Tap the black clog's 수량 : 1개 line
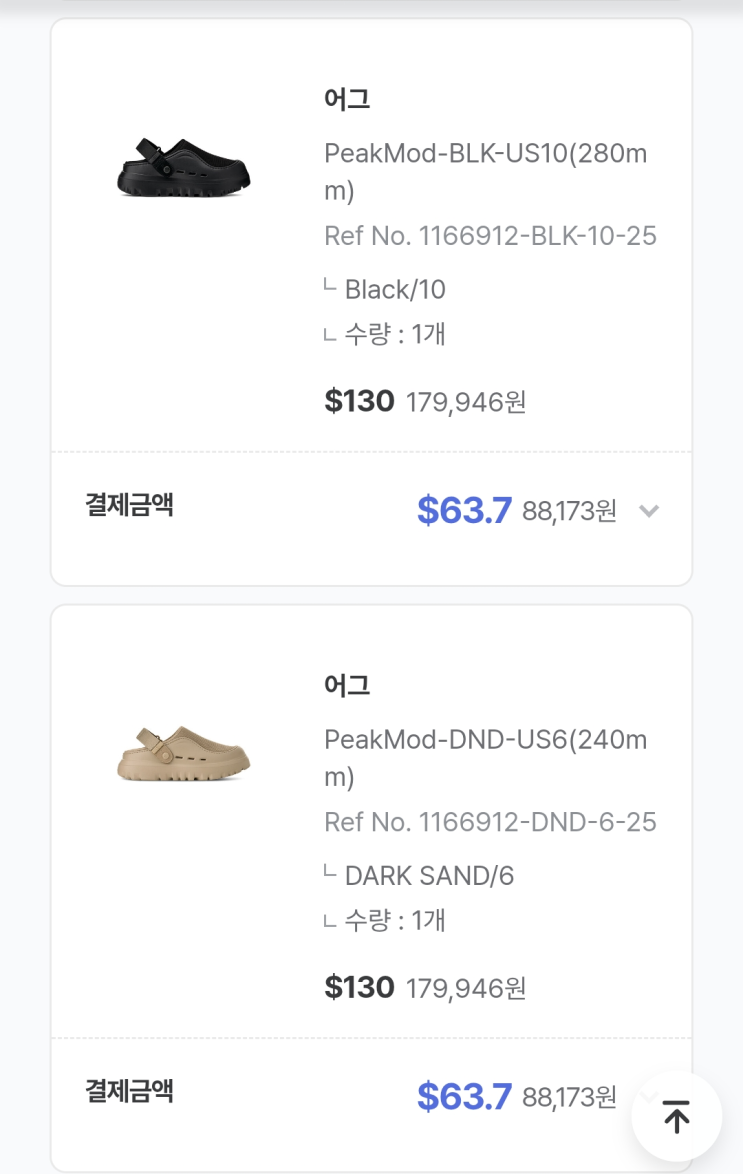Viewport: 743px width, 1174px height. click(394, 334)
